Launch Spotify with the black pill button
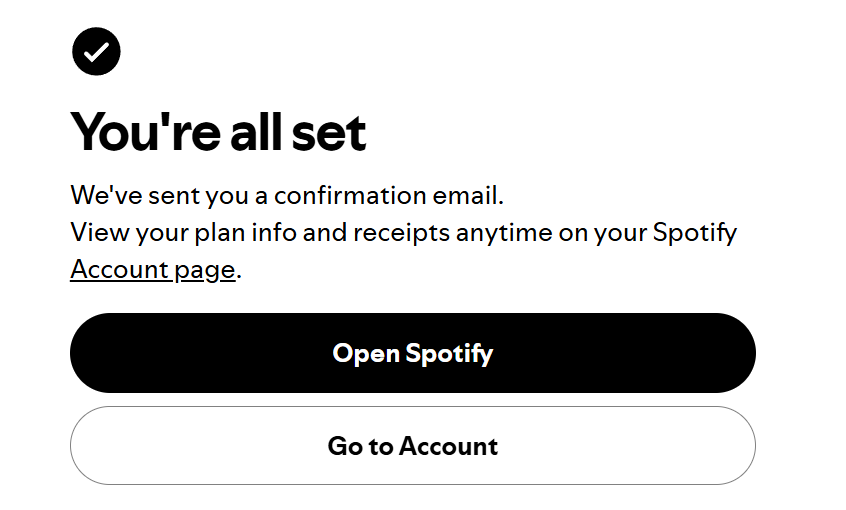846x510 pixels. pyautogui.click(x=412, y=353)
